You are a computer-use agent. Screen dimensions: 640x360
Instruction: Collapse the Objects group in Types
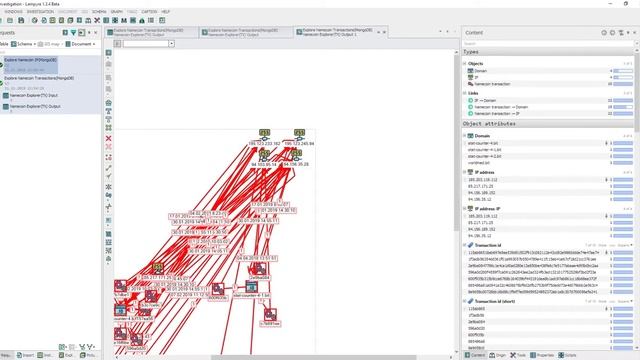pos(464,64)
